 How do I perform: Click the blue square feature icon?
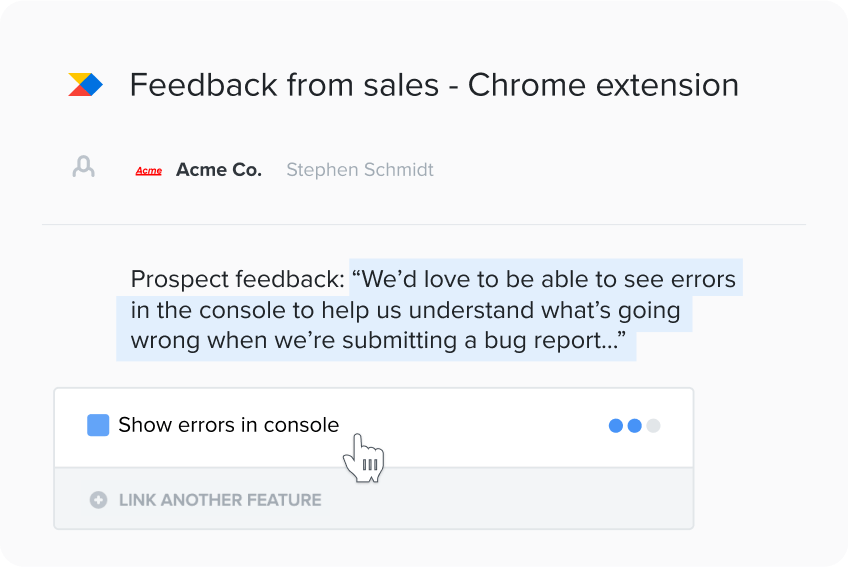[x=98, y=425]
